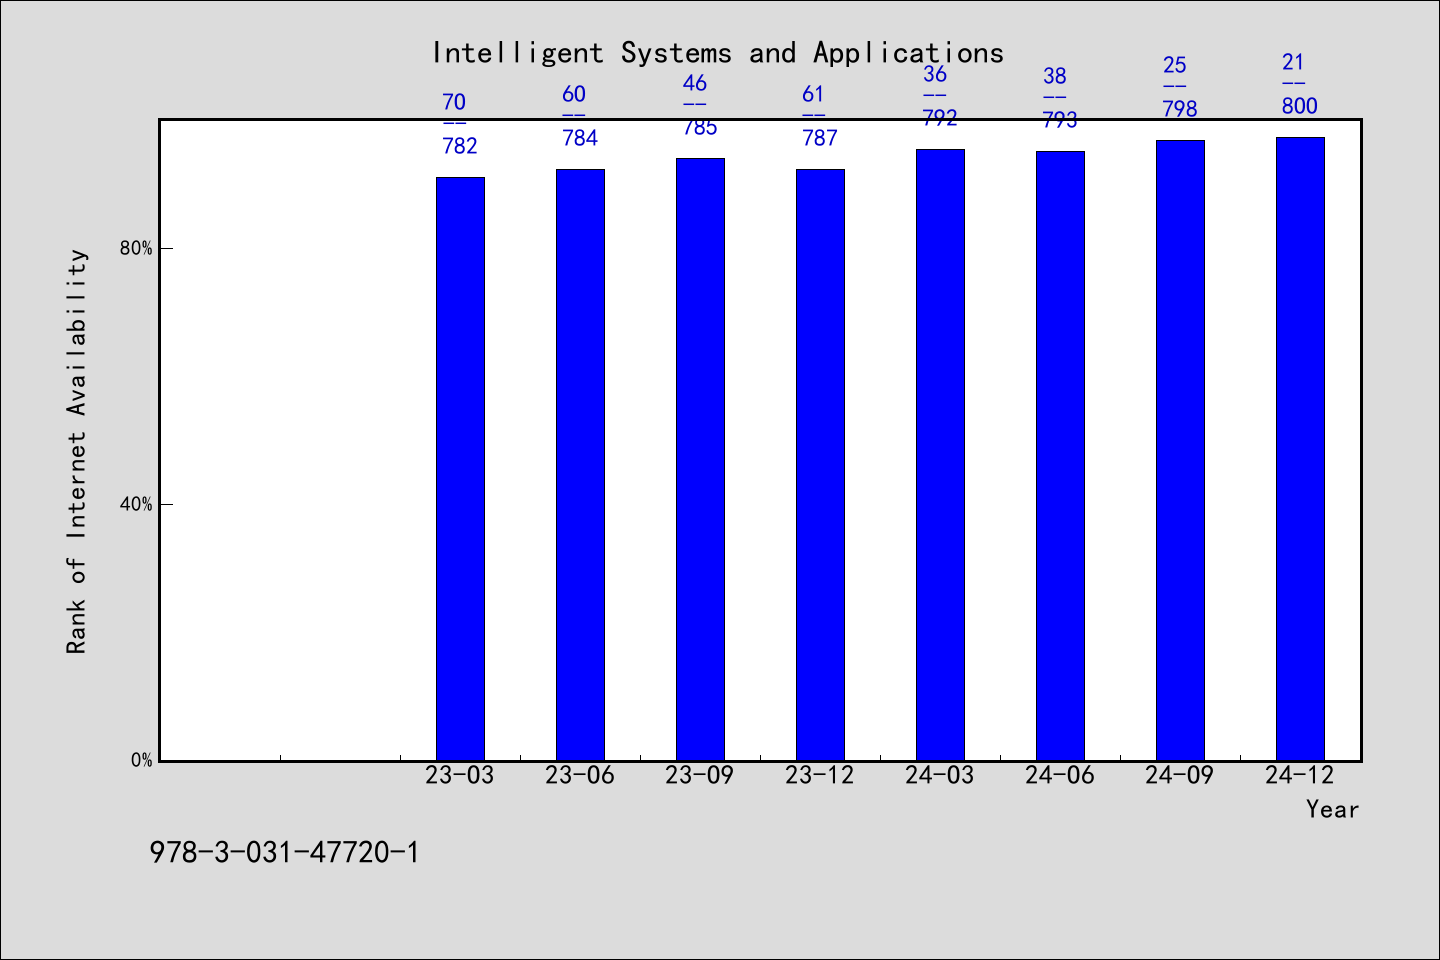
Task: Select the 23-09 bar
Action: 700,459
